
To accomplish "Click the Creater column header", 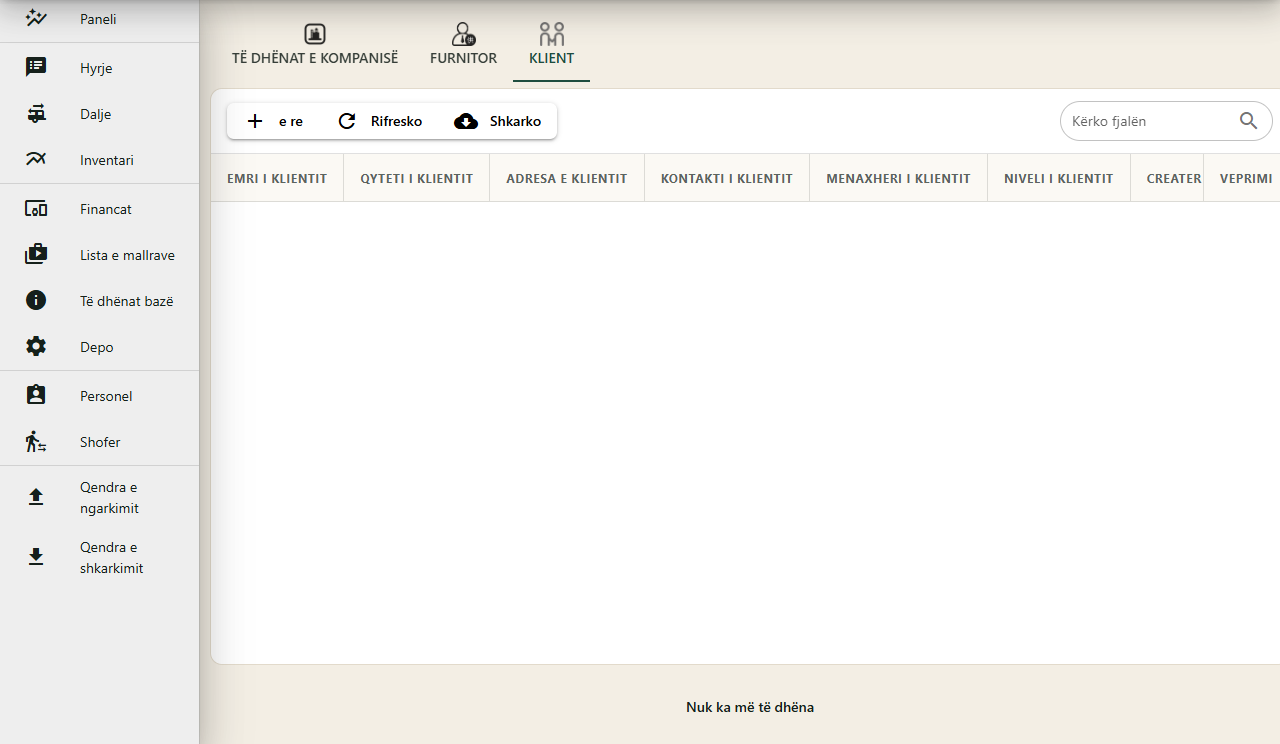I will coord(1167,178).
